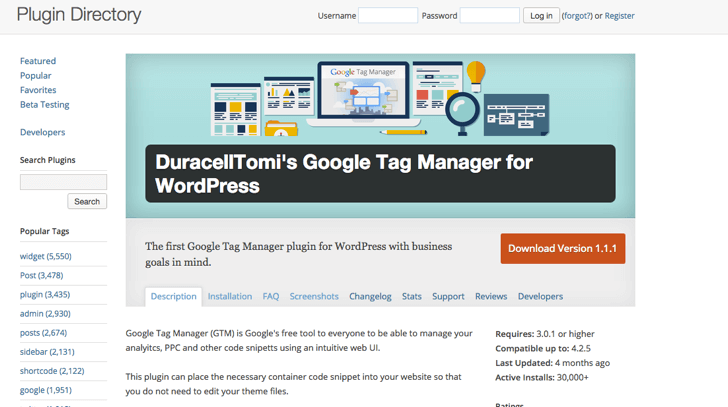Click the dark flowchart panel in banner

coord(516,115)
